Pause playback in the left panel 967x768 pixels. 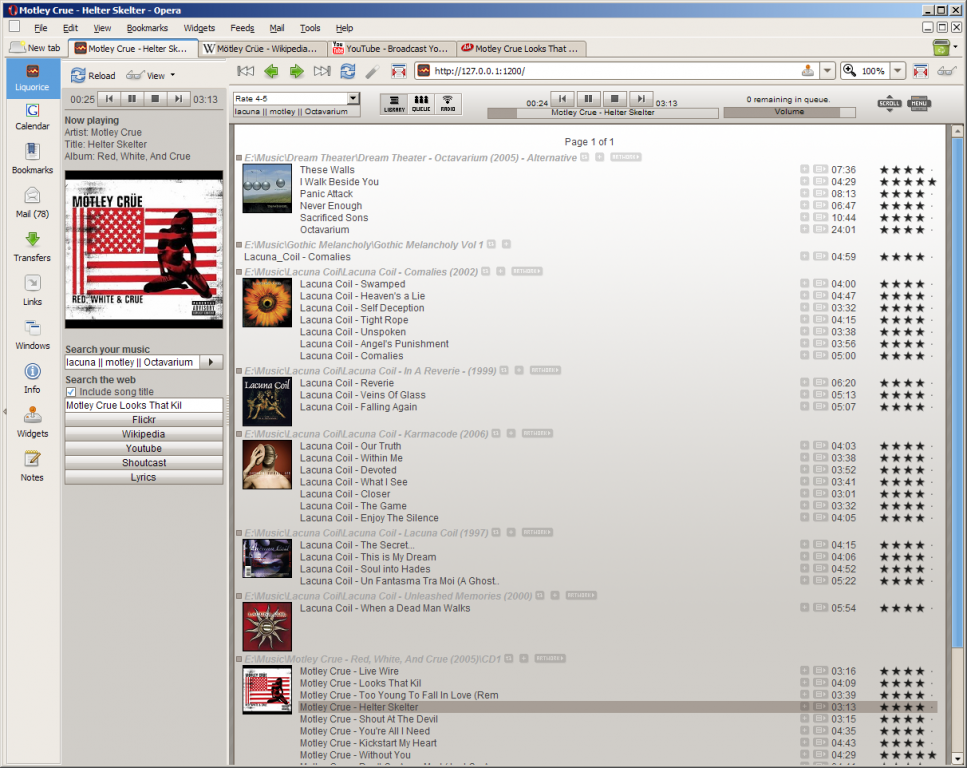tap(132, 99)
